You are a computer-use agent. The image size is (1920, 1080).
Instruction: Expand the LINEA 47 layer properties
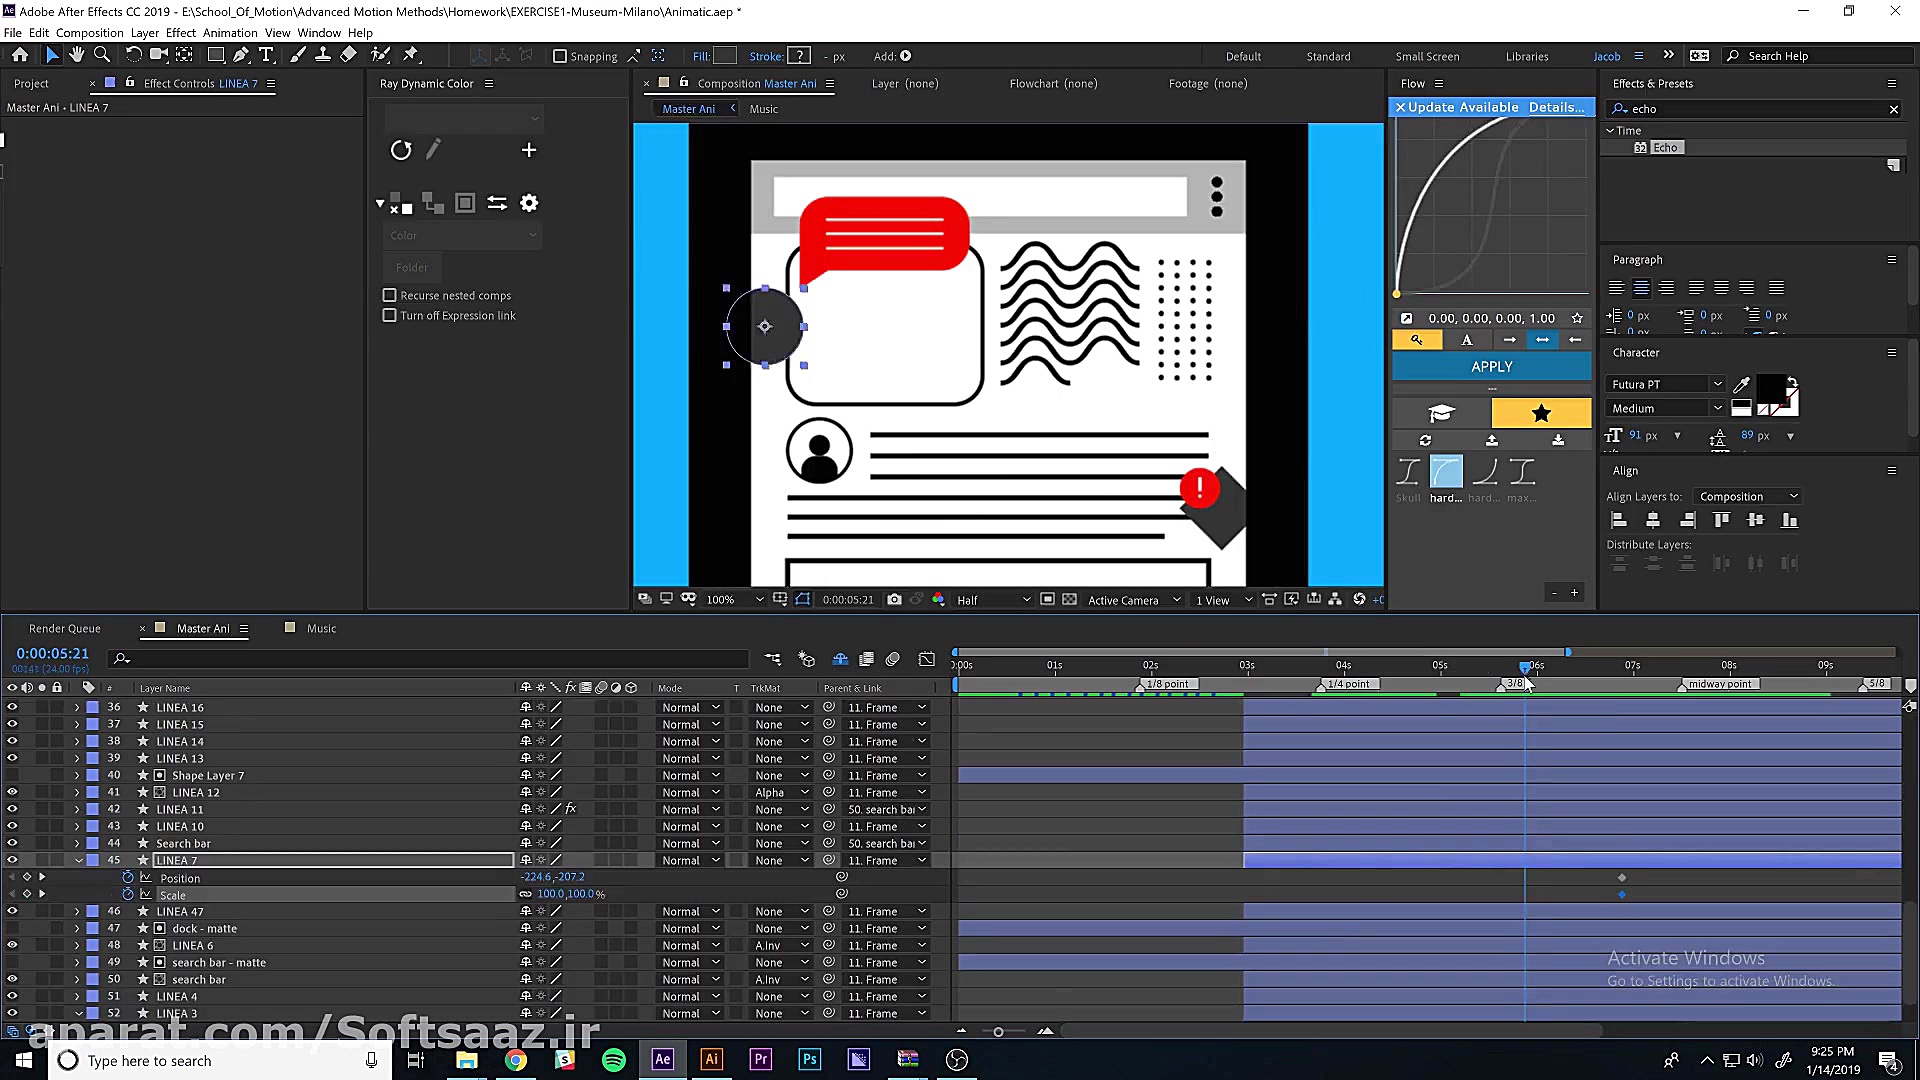coord(77,911)
